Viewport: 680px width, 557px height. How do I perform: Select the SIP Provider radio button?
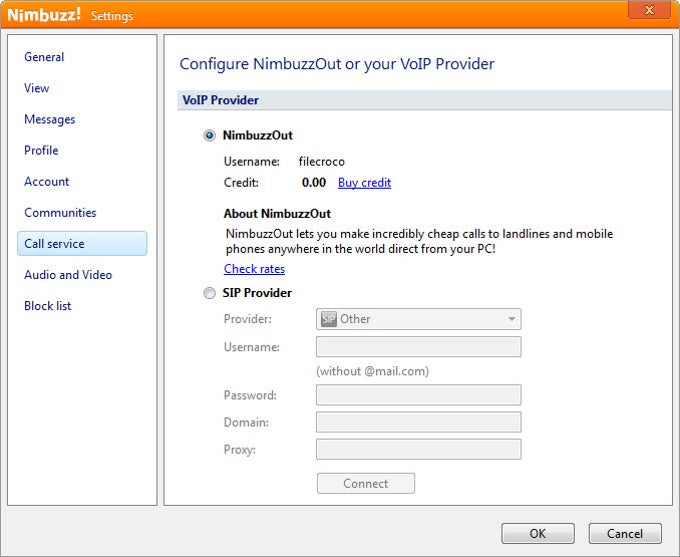[x=209, y=293]
